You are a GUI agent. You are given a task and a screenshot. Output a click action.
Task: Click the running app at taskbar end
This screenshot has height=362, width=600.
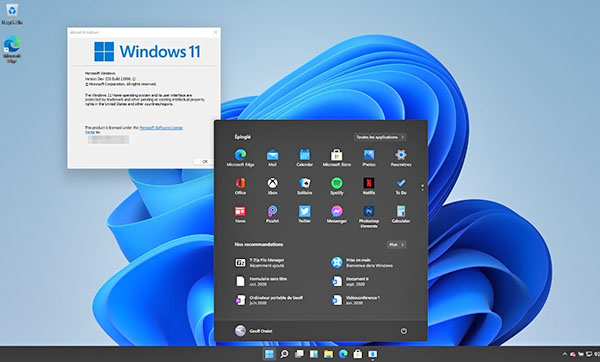[x=372, y=354]
